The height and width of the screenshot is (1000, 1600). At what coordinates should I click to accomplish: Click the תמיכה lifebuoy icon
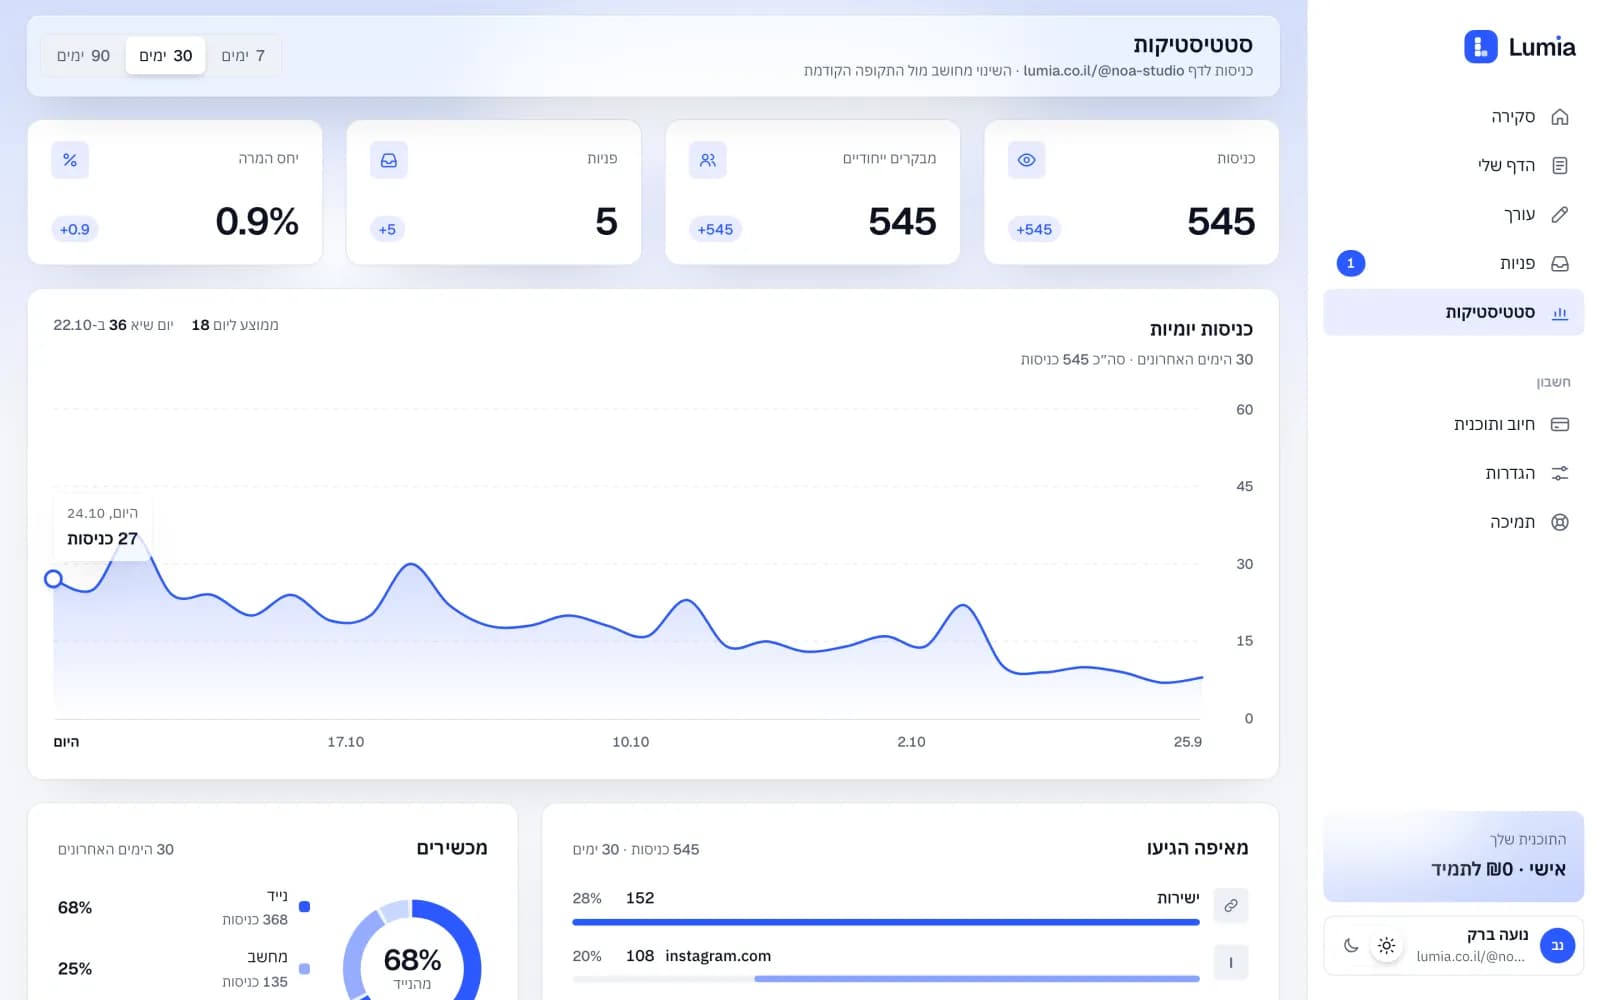pos(1559,522)
